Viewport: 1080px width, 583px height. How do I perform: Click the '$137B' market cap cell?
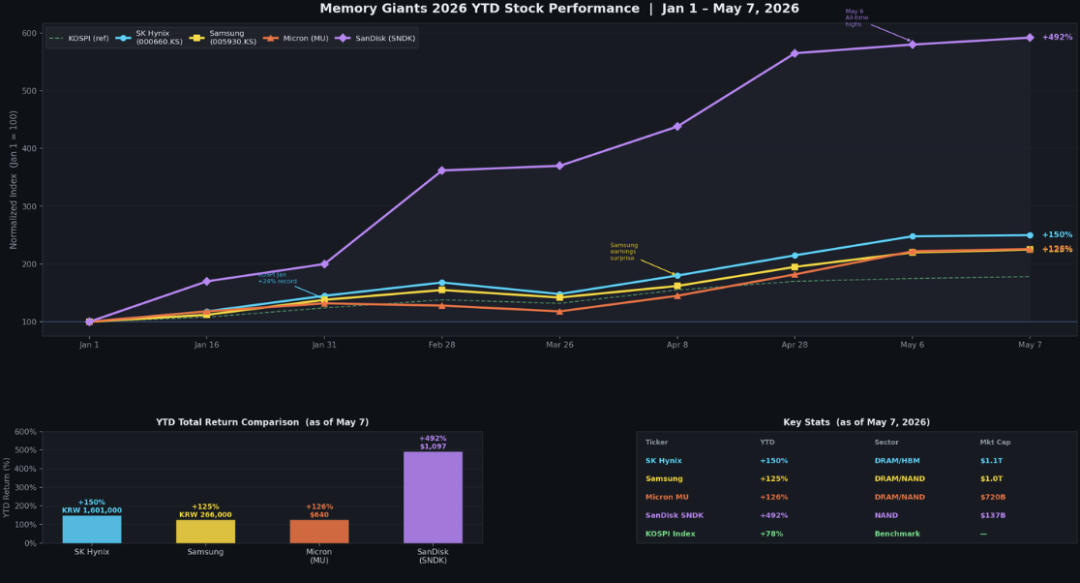993,515
